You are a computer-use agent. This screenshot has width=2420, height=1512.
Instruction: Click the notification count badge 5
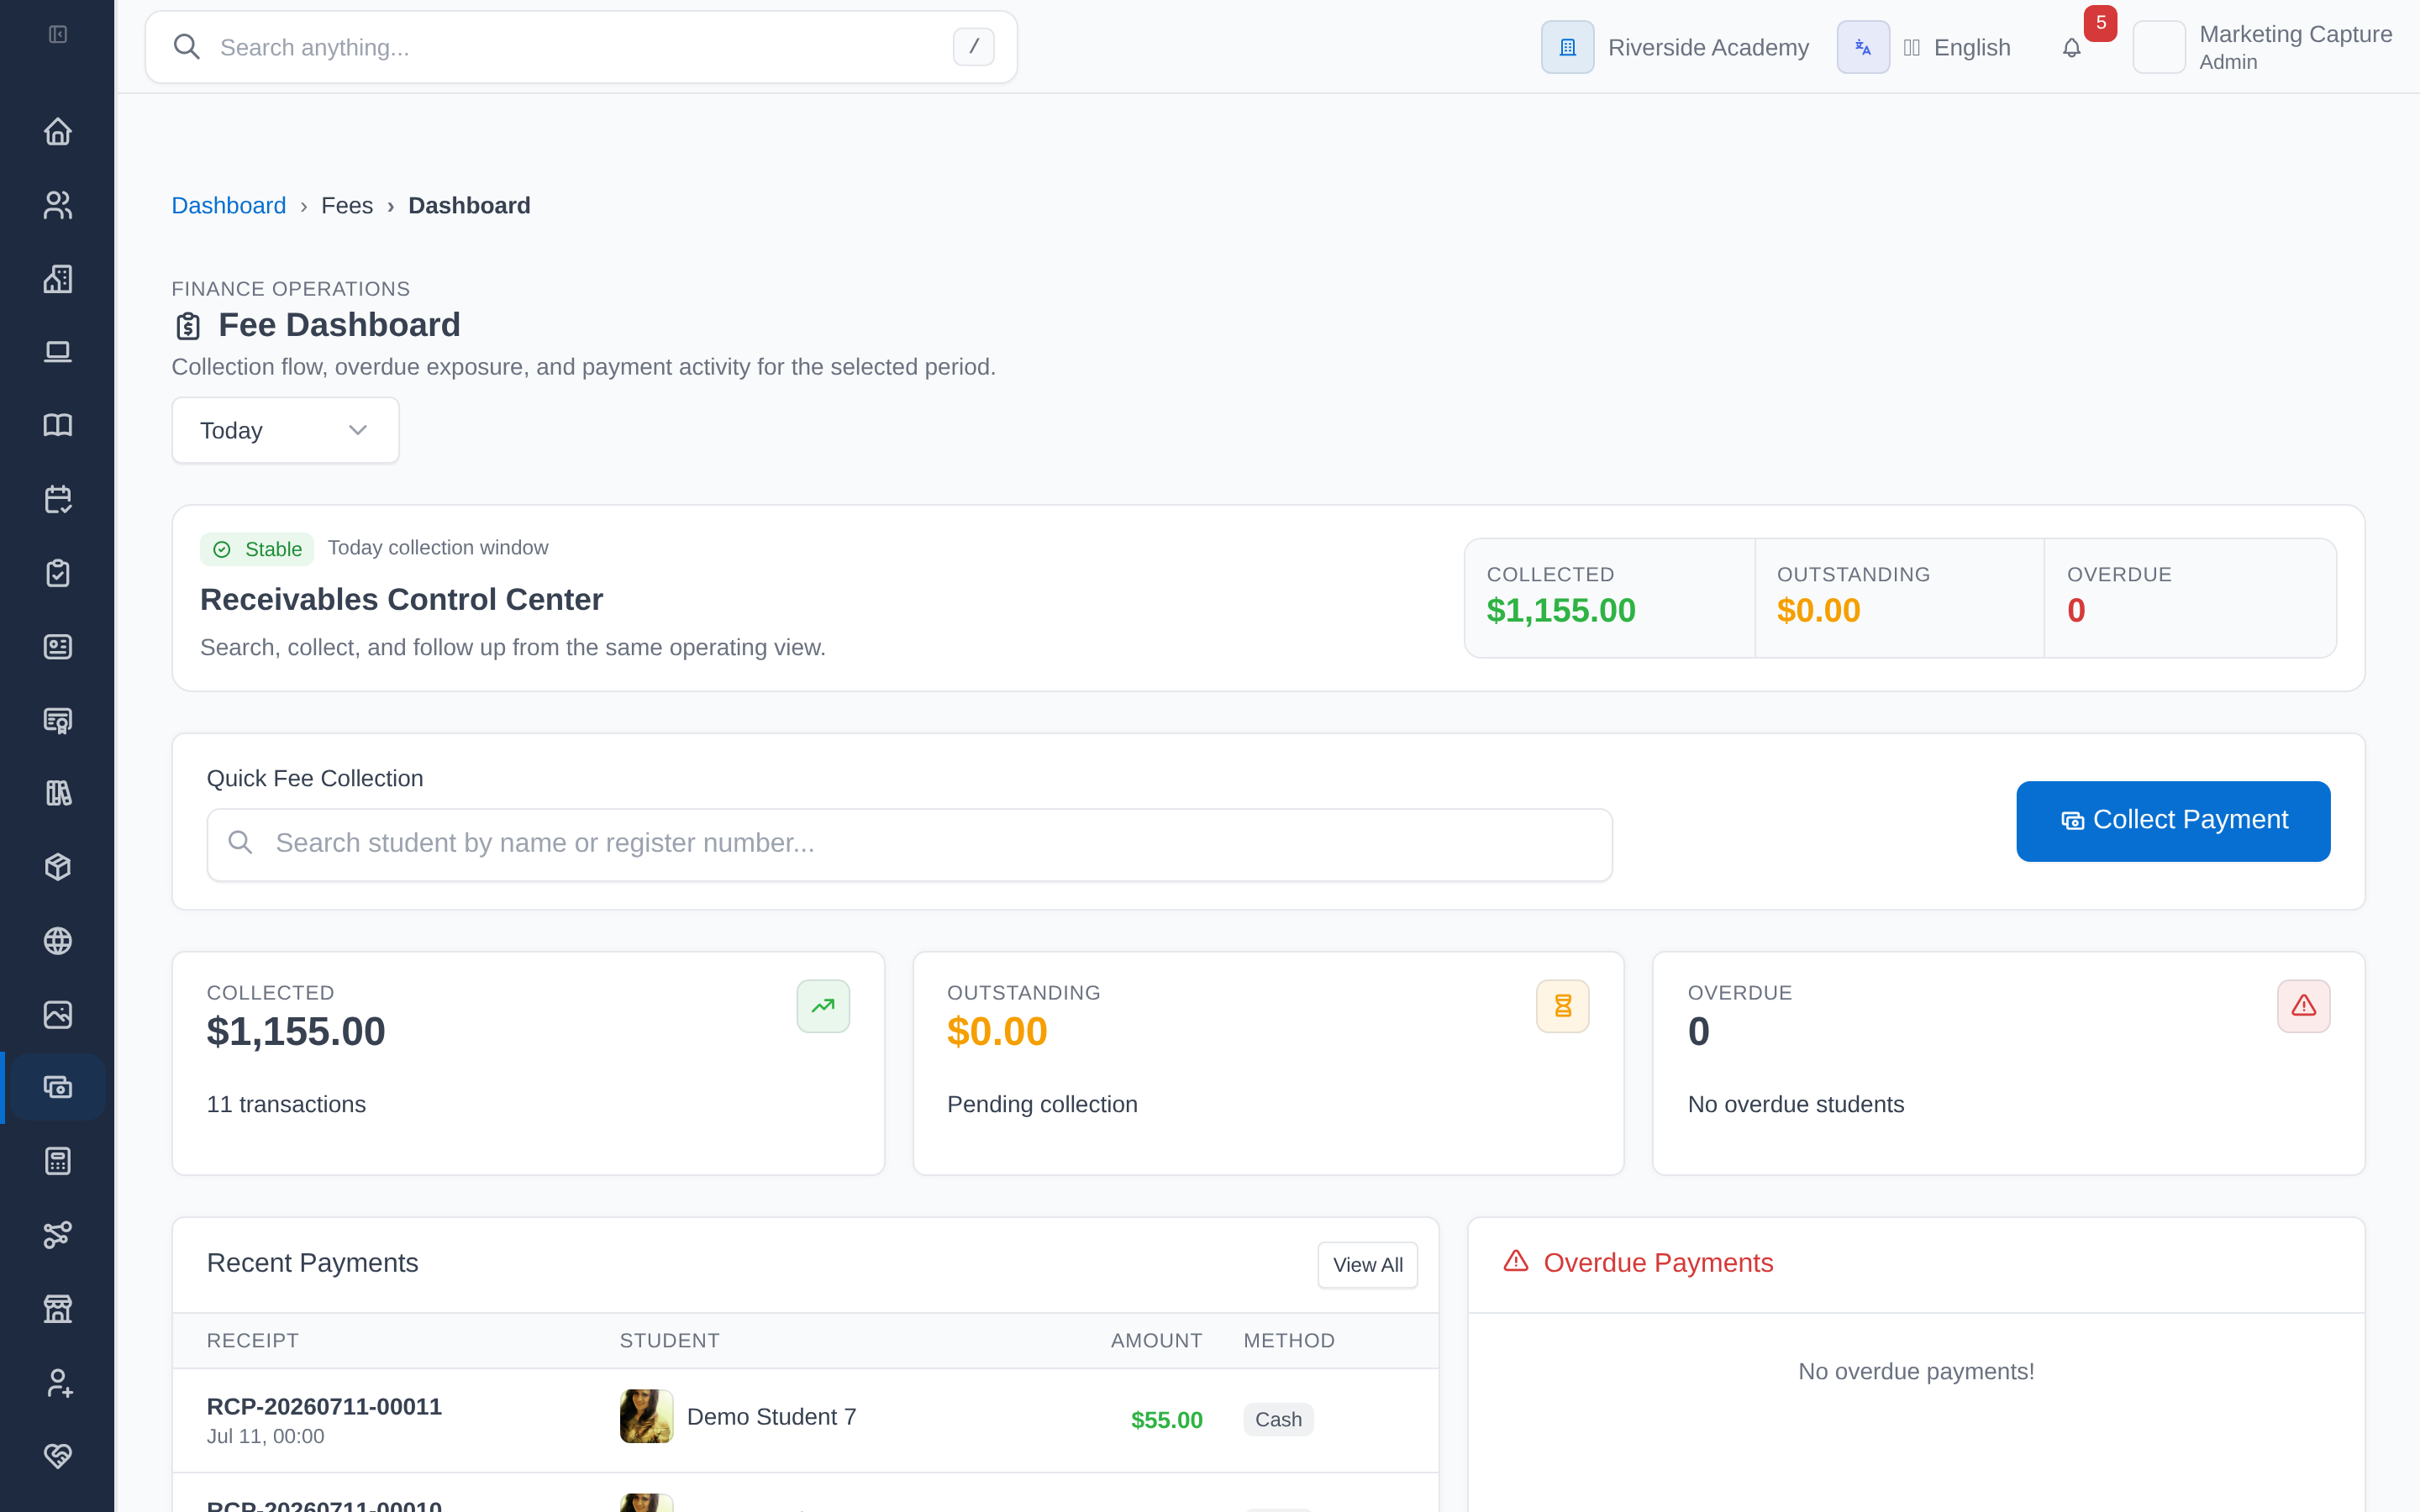click(x=2100, y=23)
